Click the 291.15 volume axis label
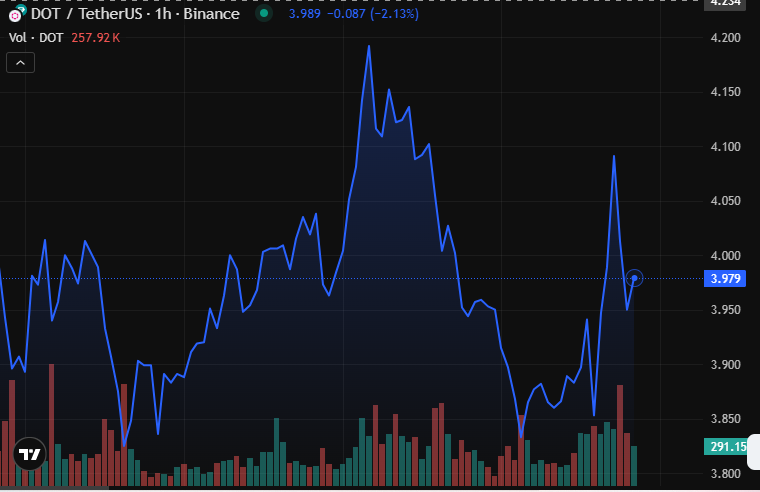 coord(725,446)
